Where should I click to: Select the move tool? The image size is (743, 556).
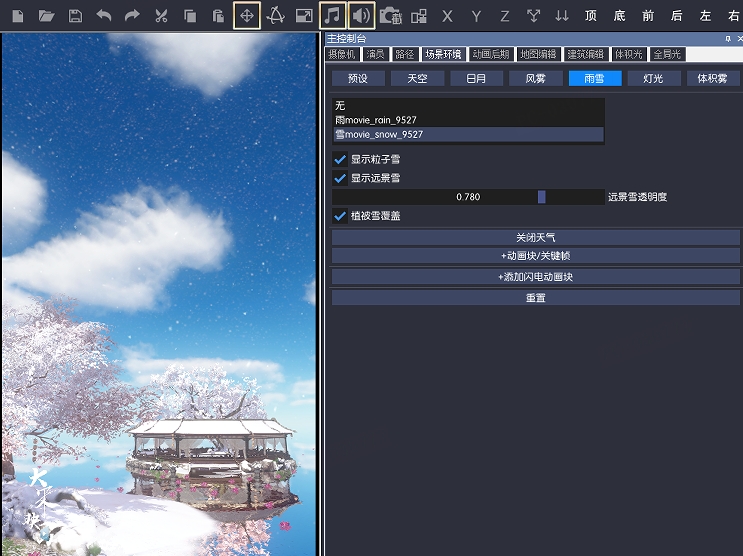point(247,16)
